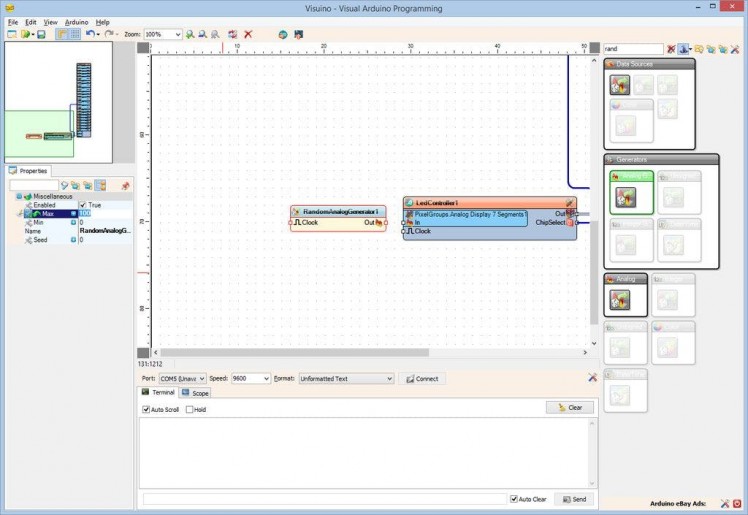Image resolution: width=748 pixels, height=515 pixels.
Task: Click the Zoom In magnifier icon
Action: (190, 34)
